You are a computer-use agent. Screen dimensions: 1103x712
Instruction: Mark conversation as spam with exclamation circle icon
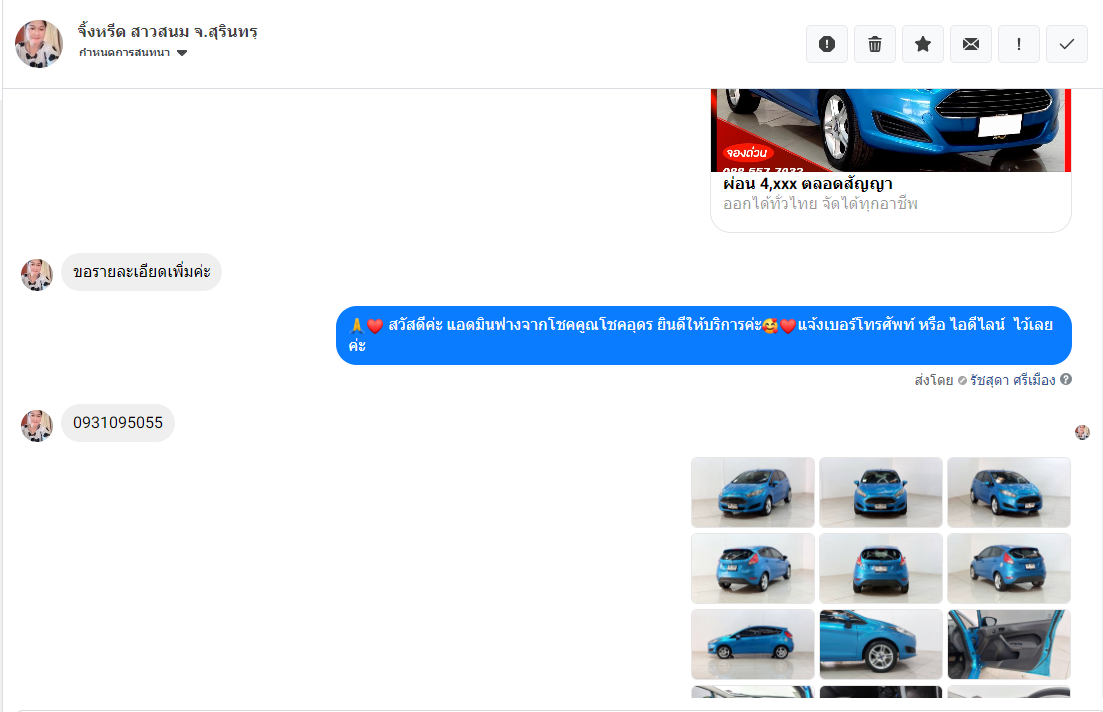tap(827, 44)
